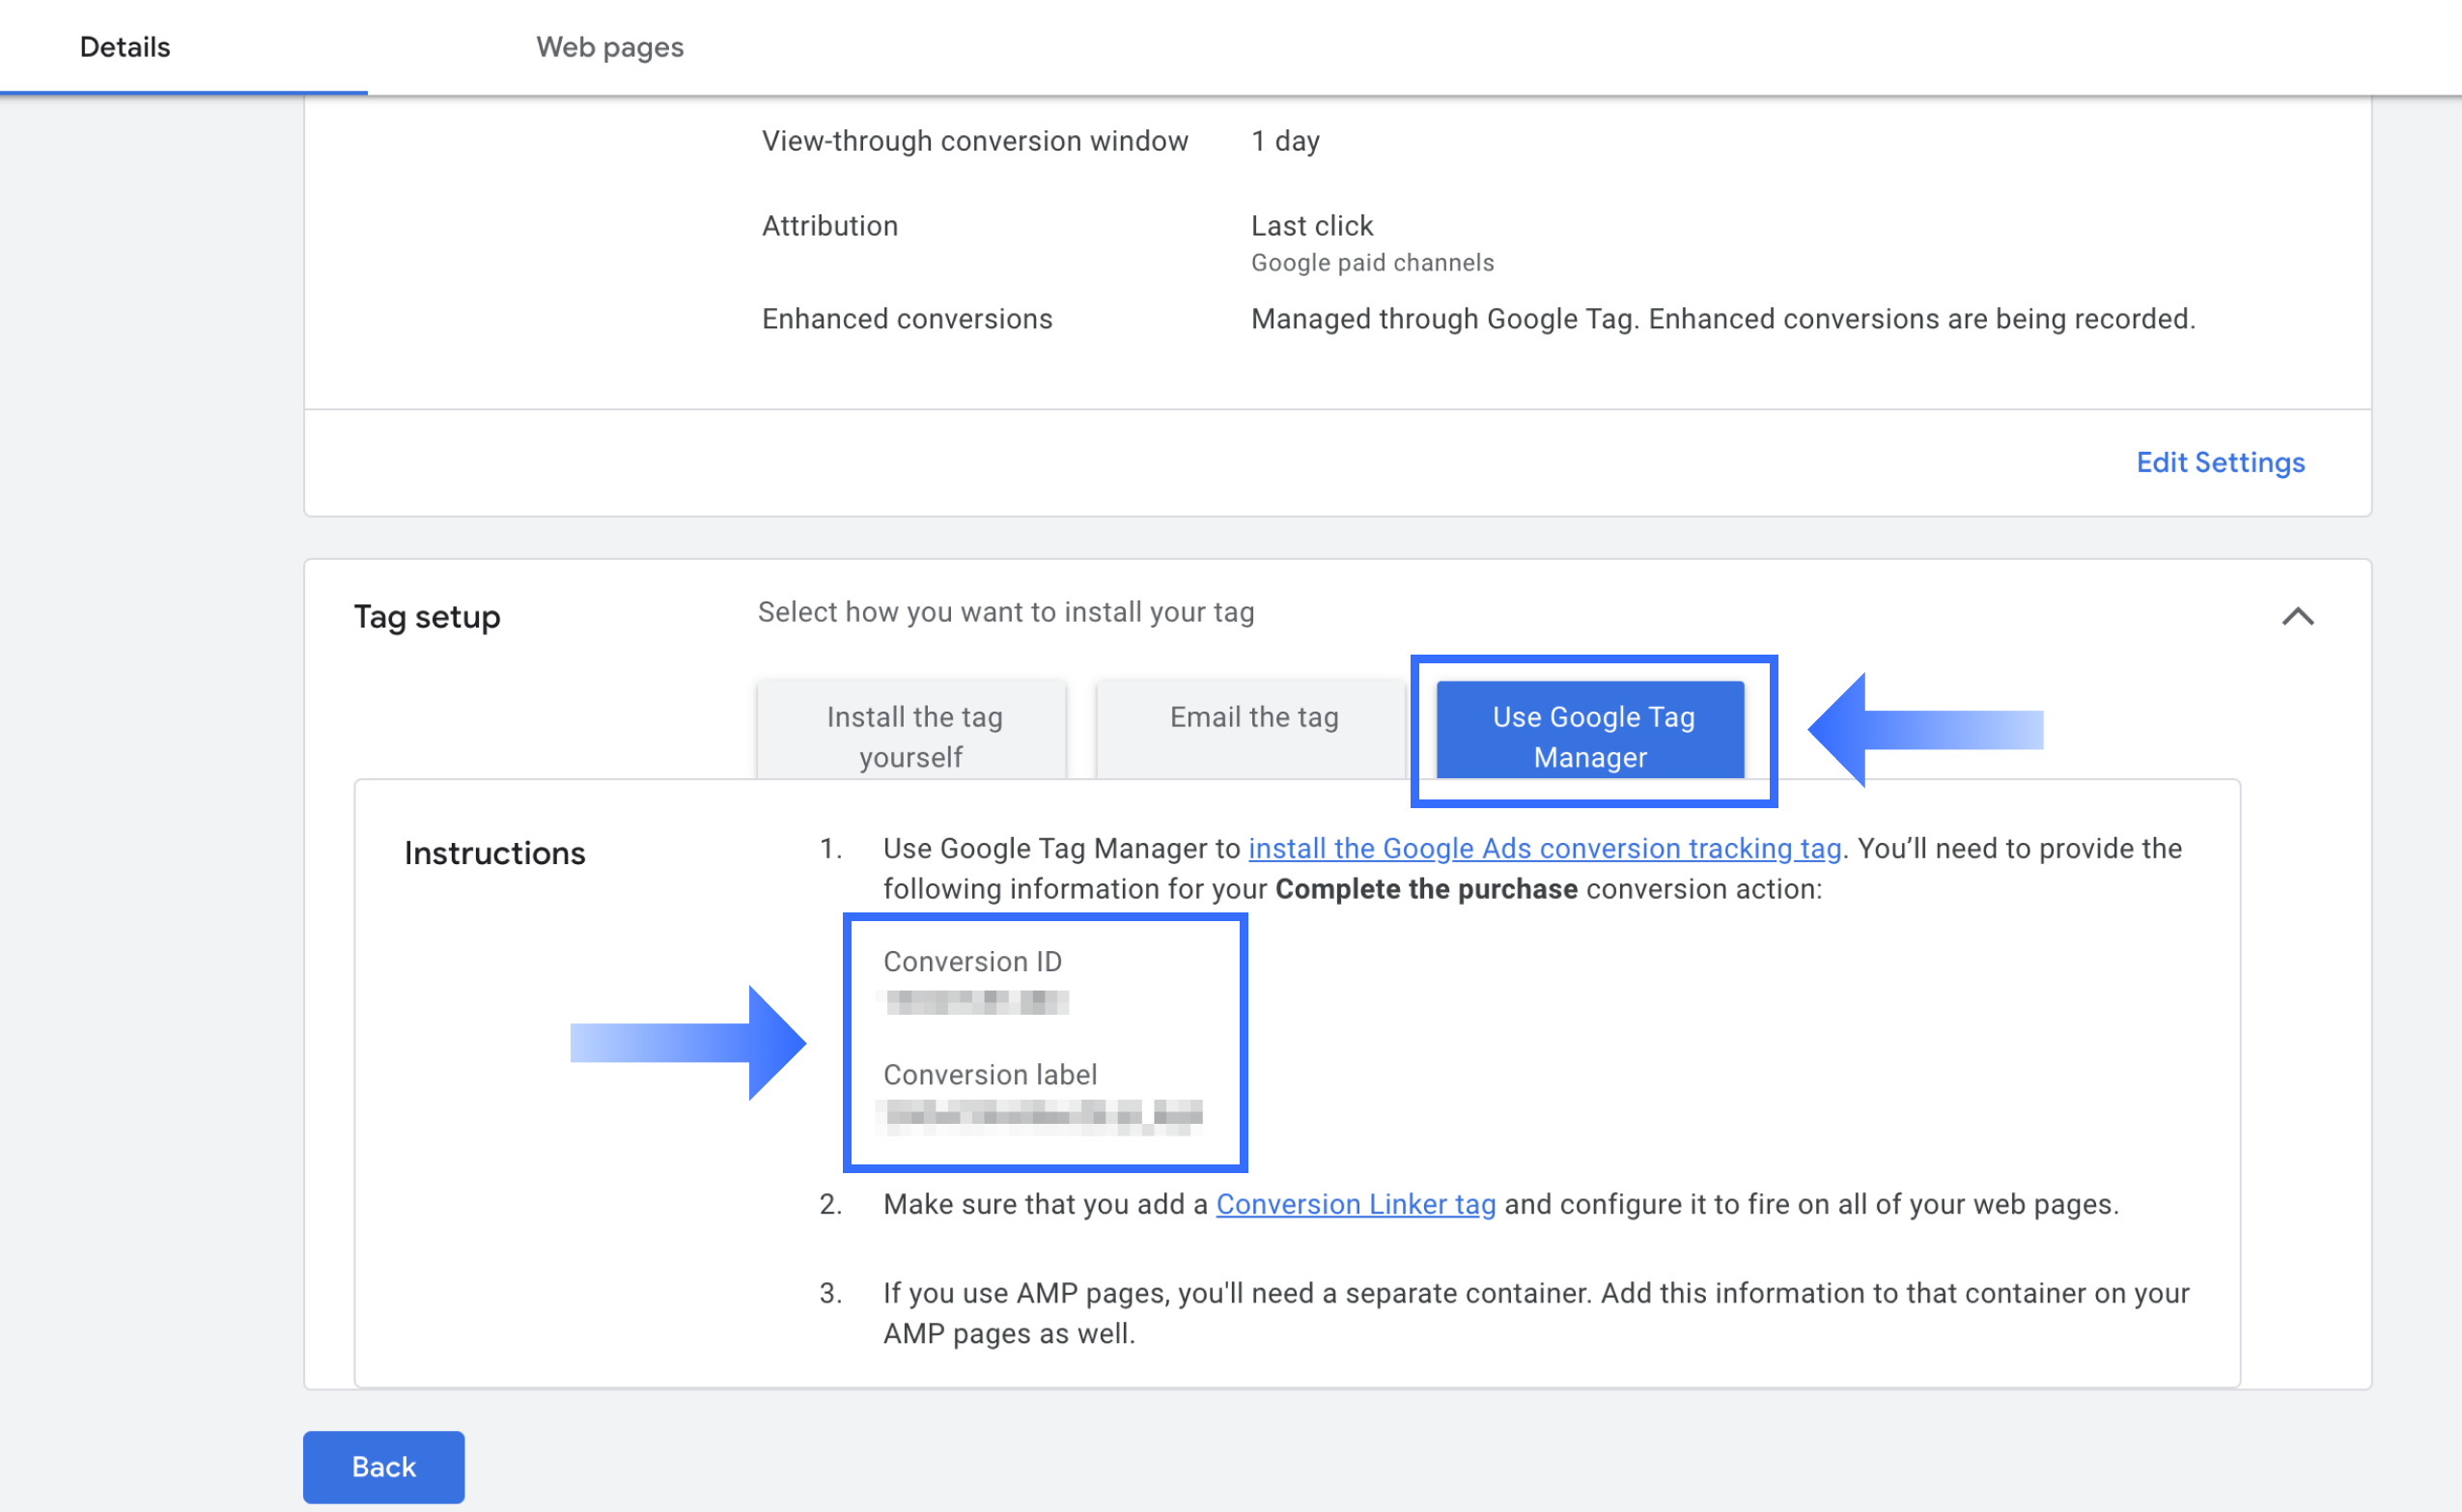
Task: Click the Instructions heading
Action: (494, 853)
